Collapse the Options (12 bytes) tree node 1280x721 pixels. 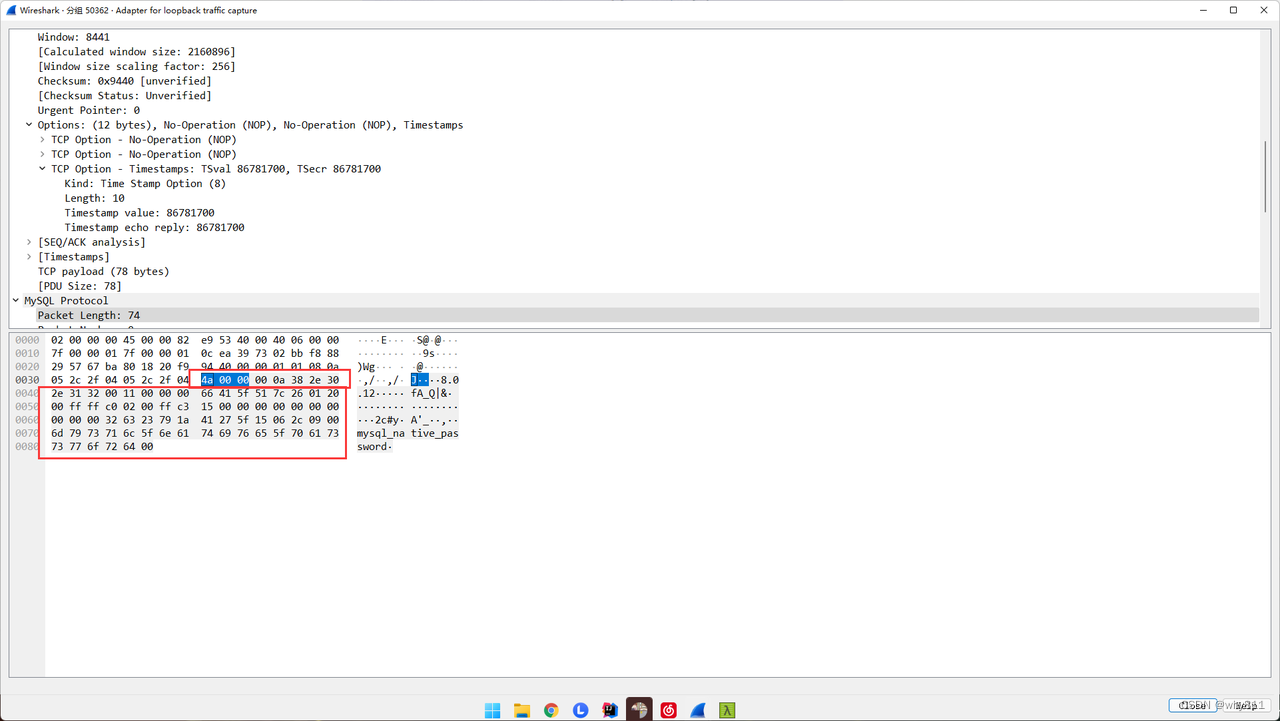tap(29, 125)
